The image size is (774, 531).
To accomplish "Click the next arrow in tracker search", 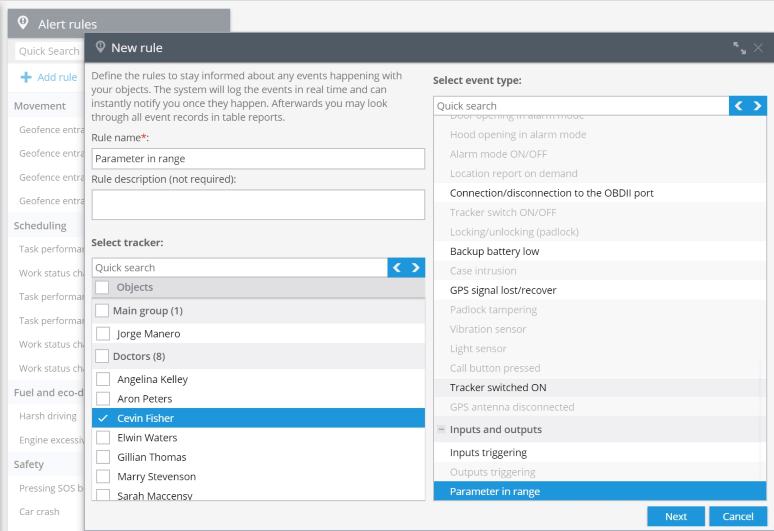I will [416, 267].
